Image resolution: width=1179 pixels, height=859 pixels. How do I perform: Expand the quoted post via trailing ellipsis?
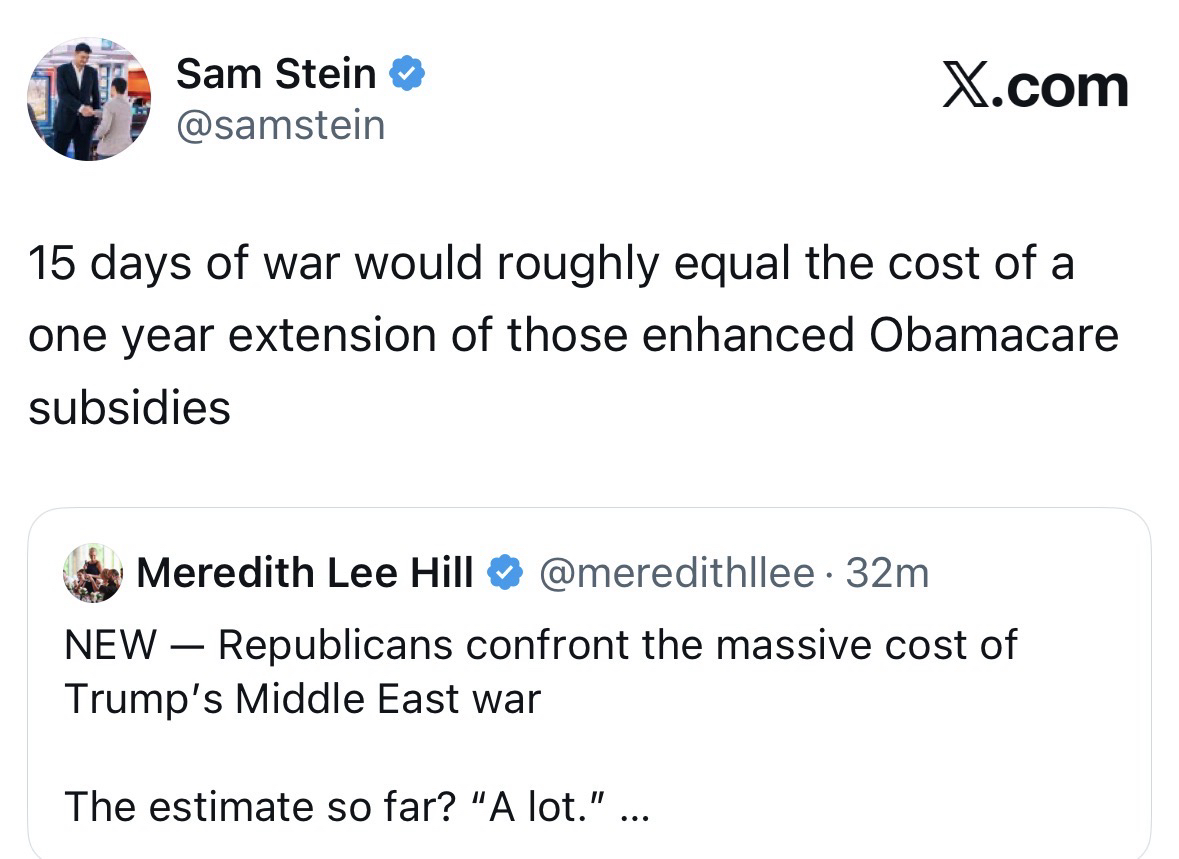635,807
